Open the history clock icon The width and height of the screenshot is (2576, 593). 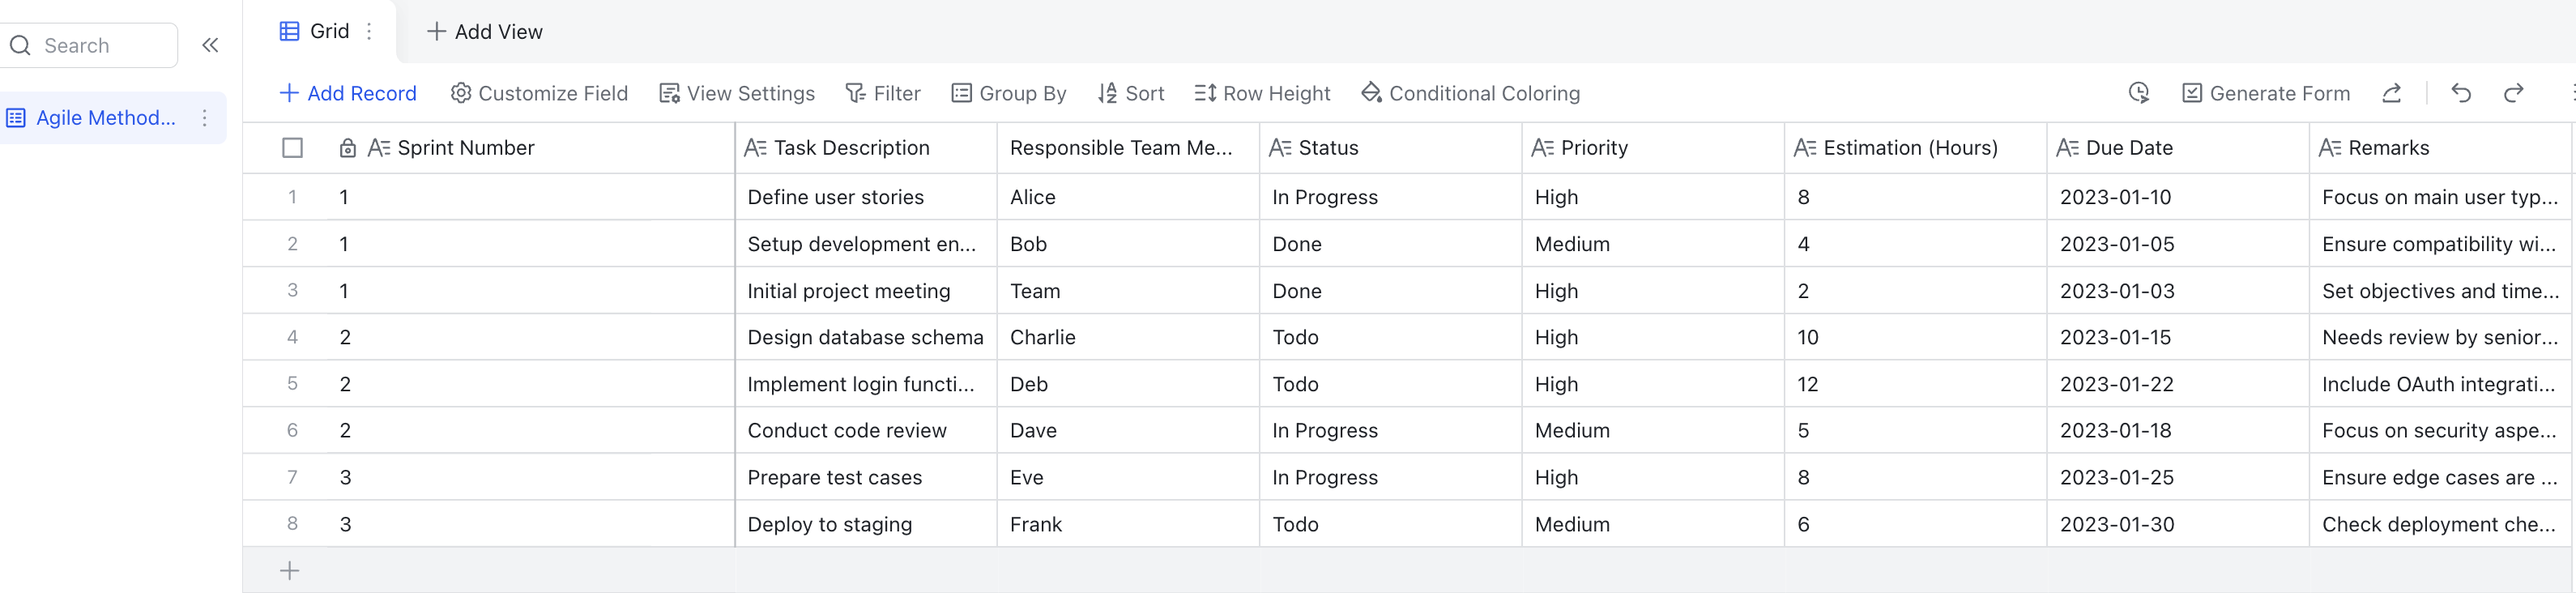point(2138,93)
